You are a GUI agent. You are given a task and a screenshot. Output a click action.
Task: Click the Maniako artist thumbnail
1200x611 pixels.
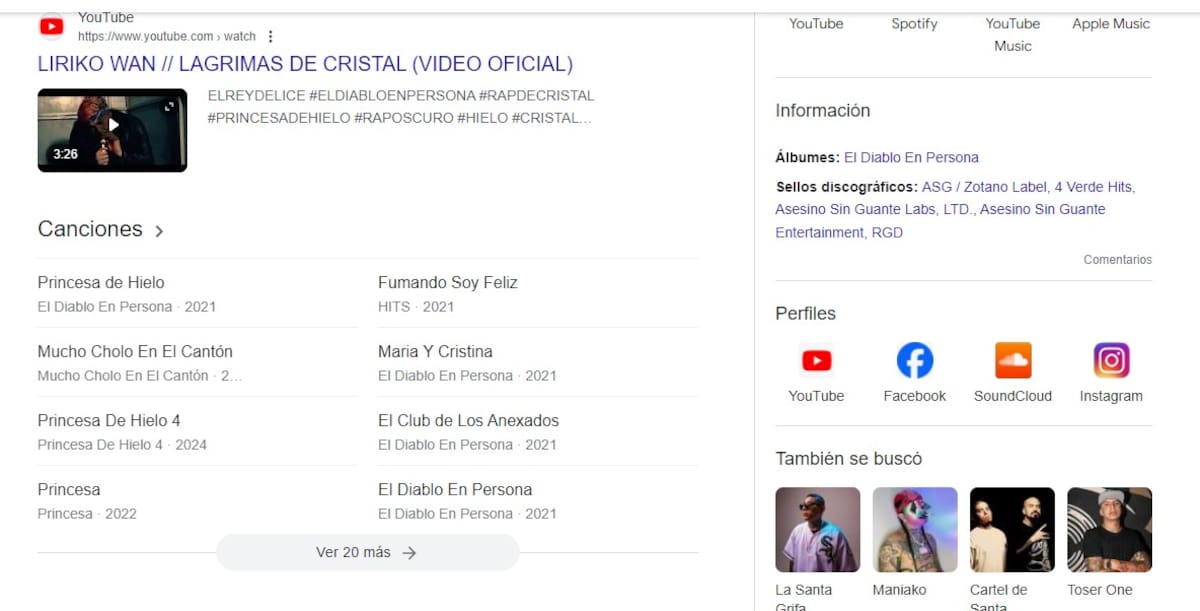[x=914, y=529]
